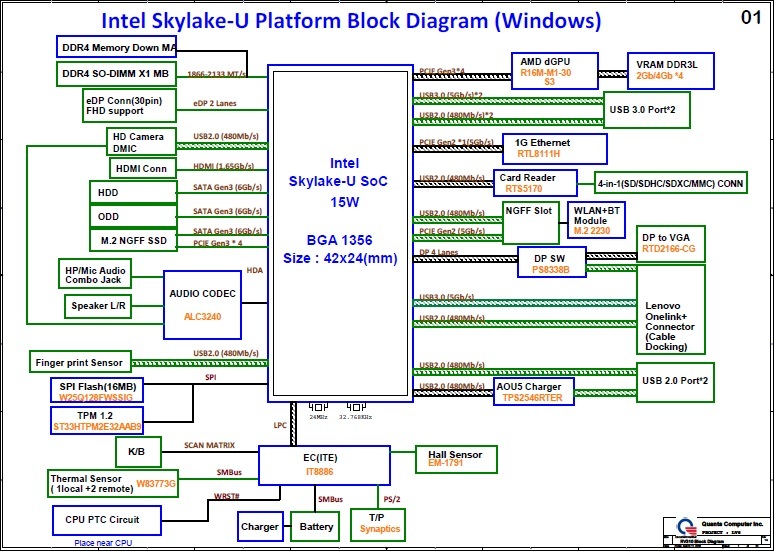Select the "Lenovo Onelink+ Connector" block
Screen dimensions: 774x552
pos(671,309)
